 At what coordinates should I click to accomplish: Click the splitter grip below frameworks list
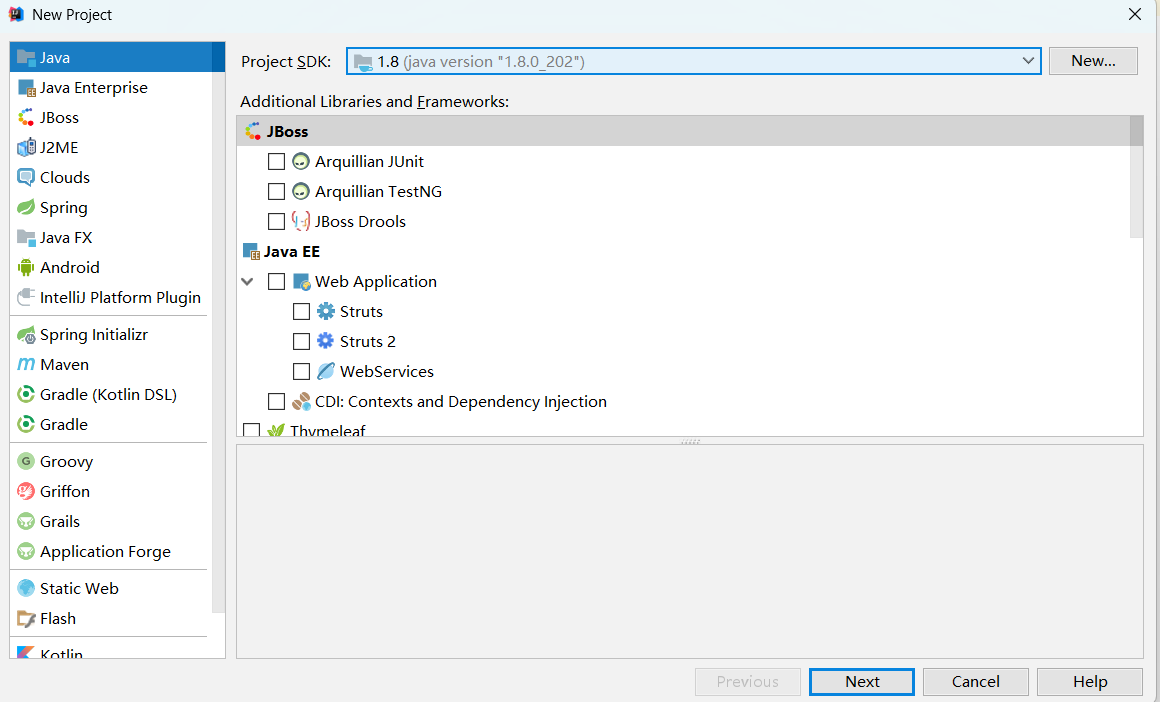tap(689, 441)
